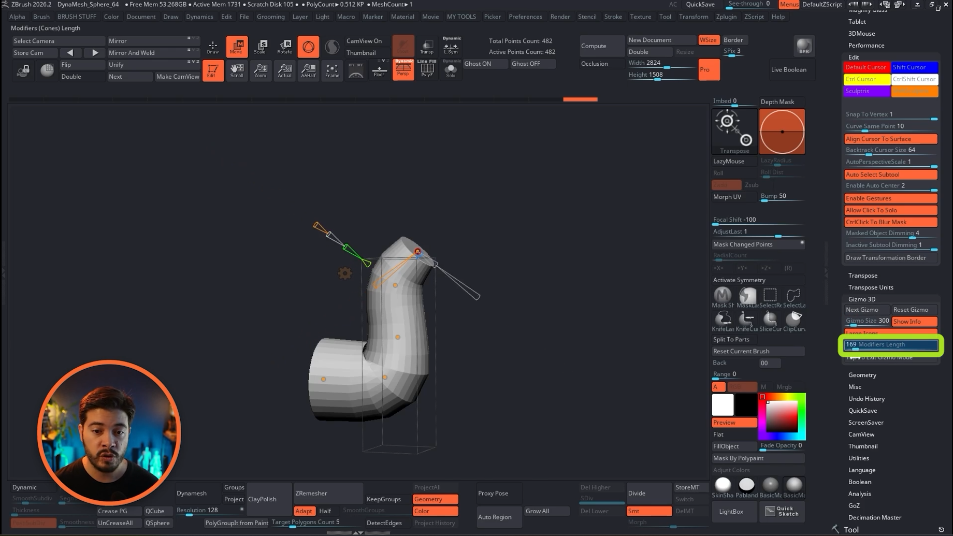
Task: Toggle Enable Gestures option
Action: 890,198
